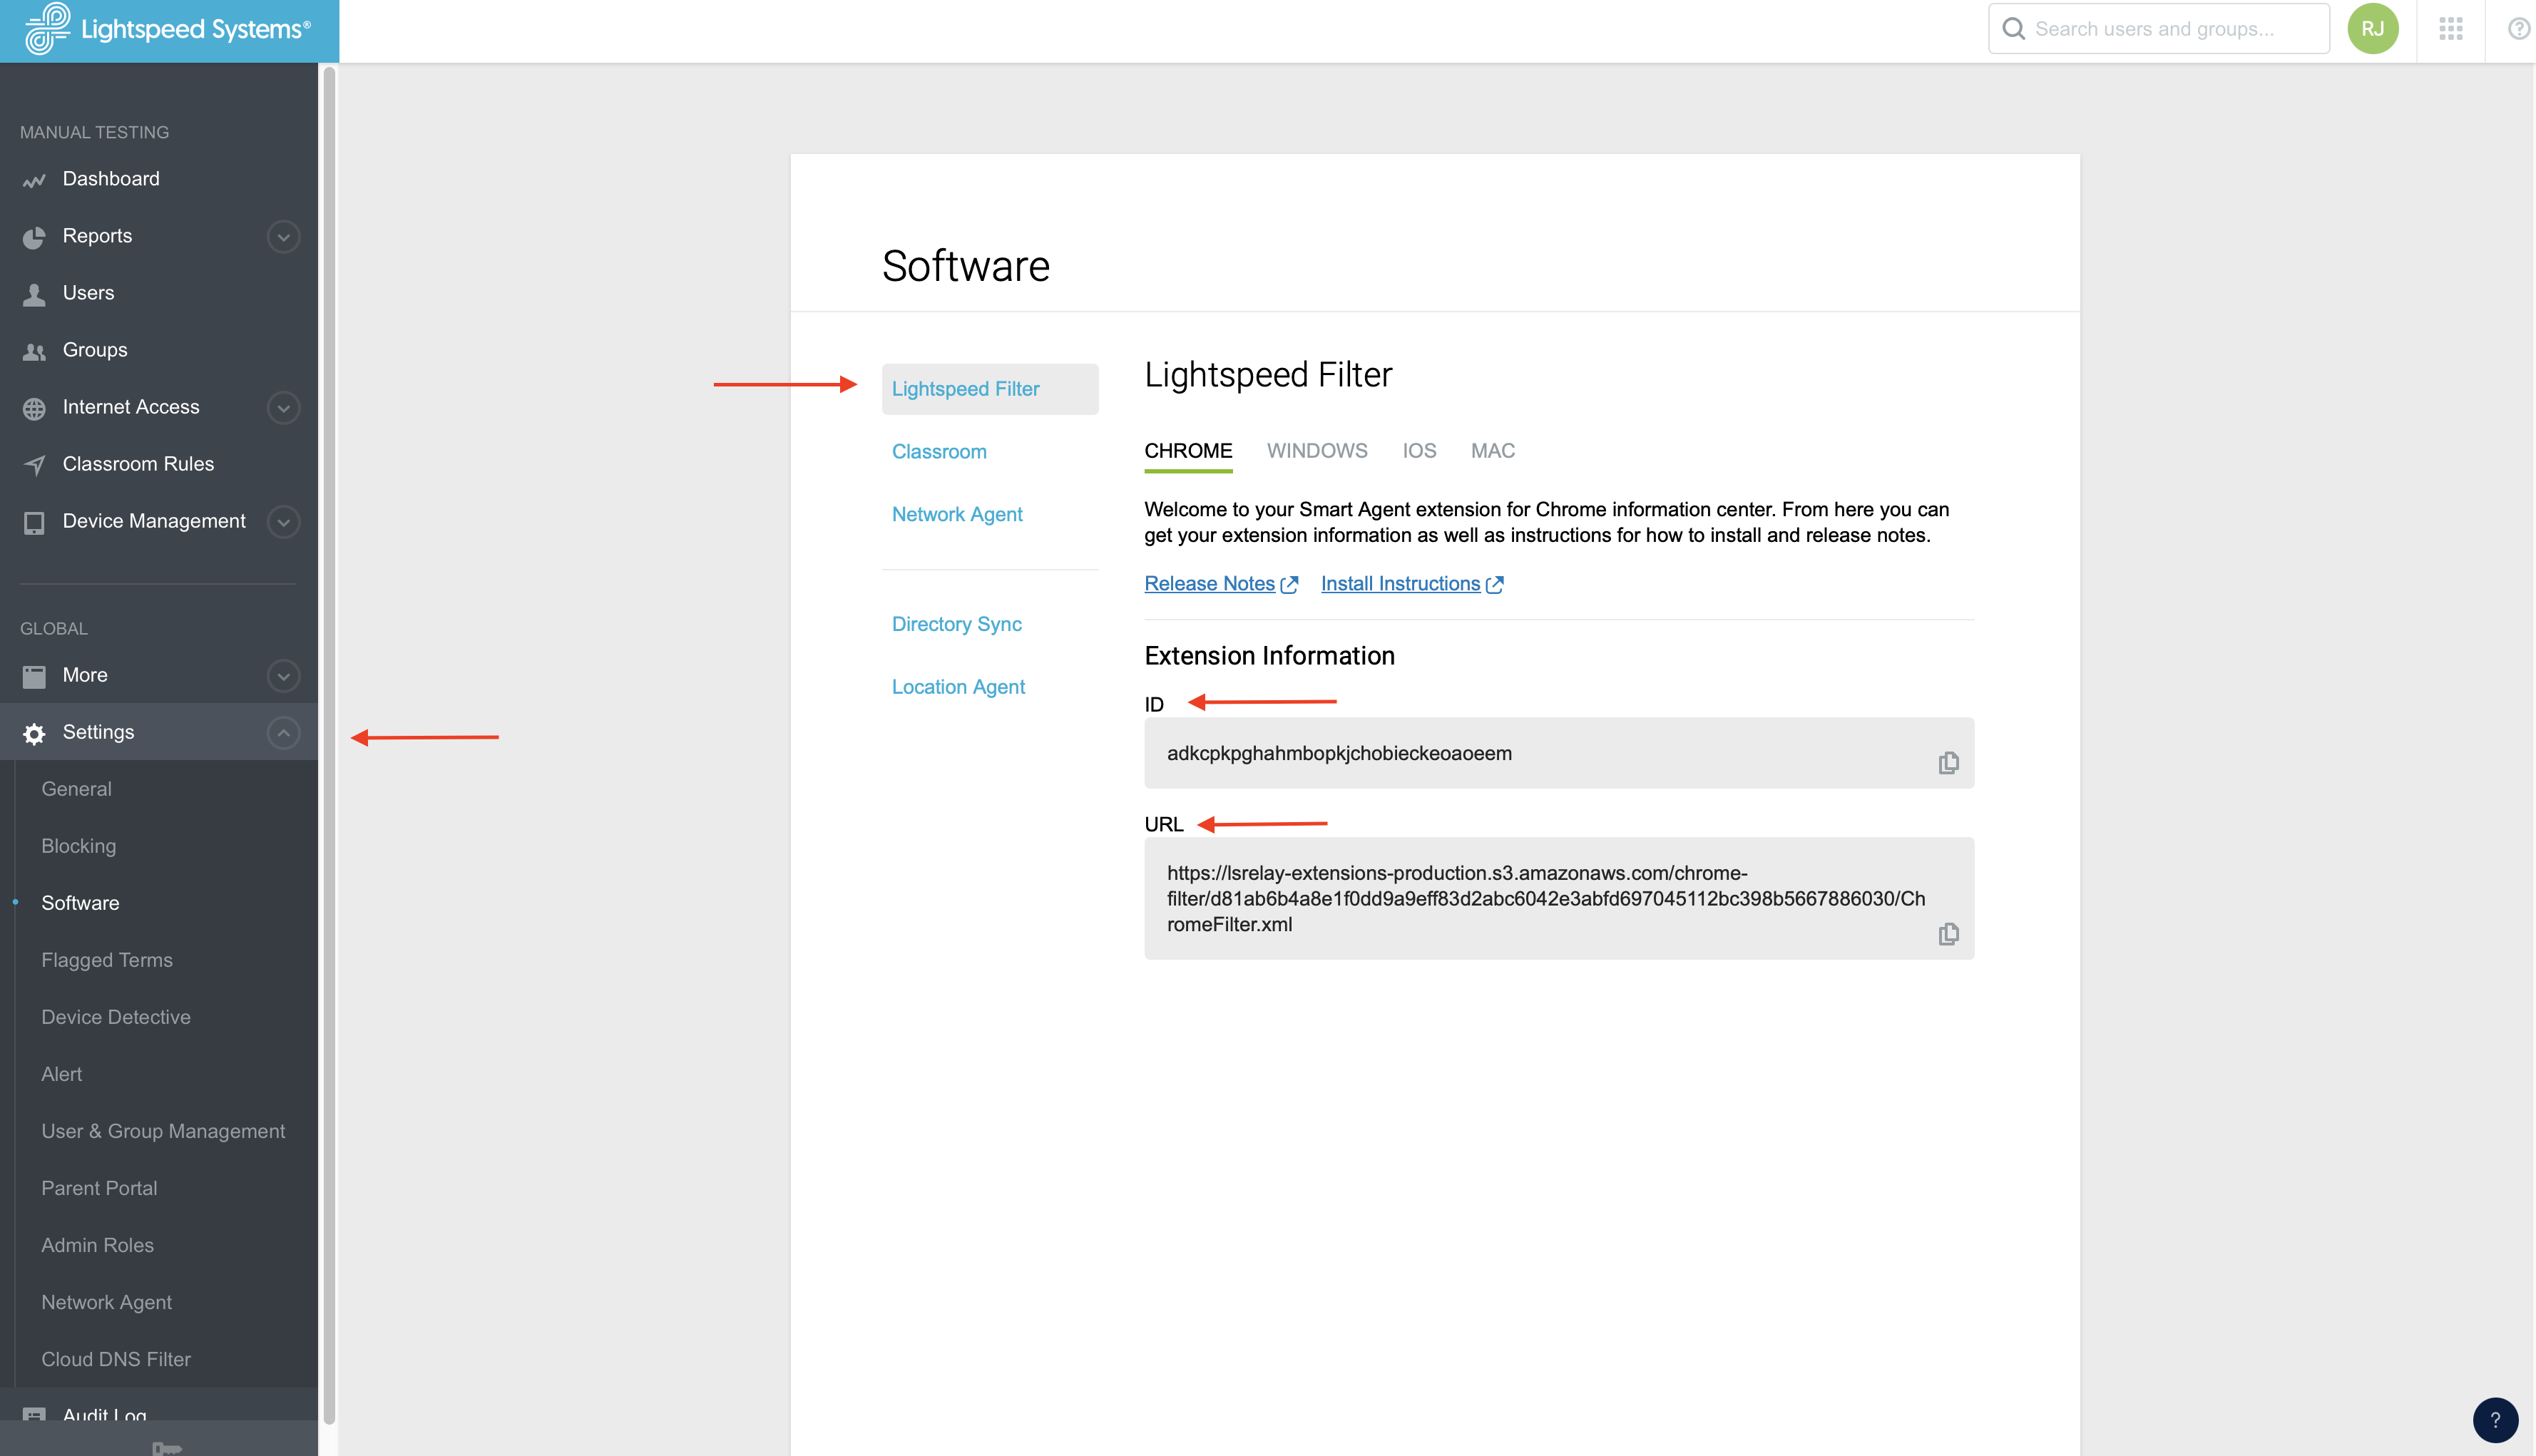Open the Release Notes link
This screenshot has width=2536, height=1456.
tap(1210, 583)
